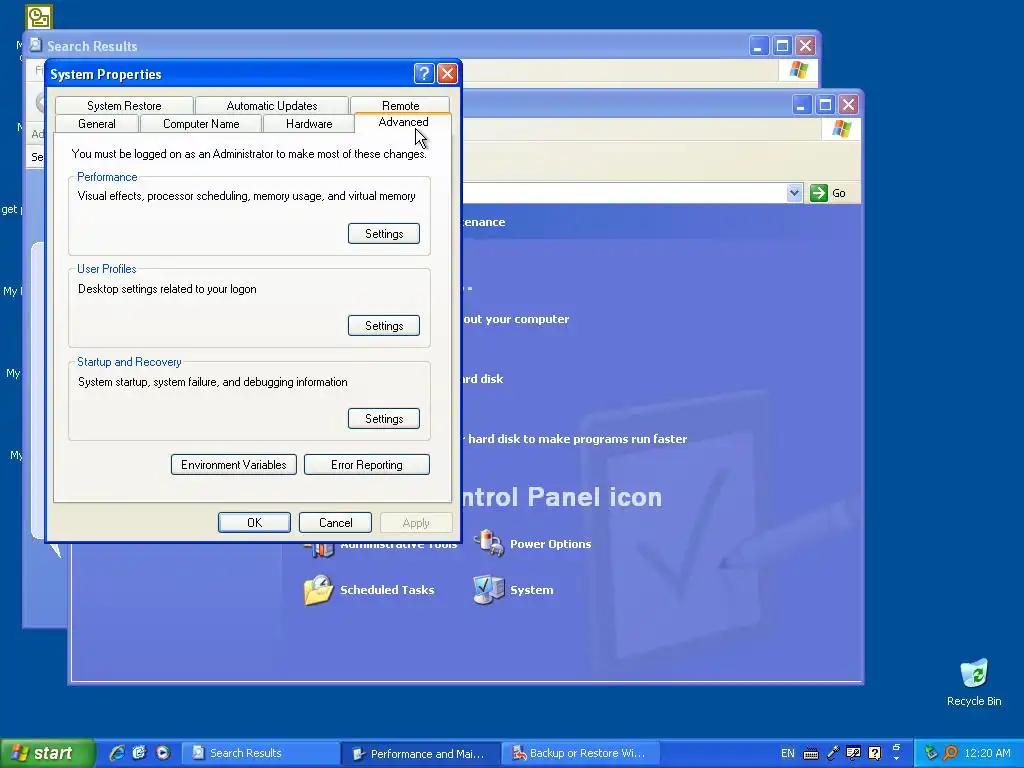
Task: Switch to the System Restore tab
Action: (124, 105)
